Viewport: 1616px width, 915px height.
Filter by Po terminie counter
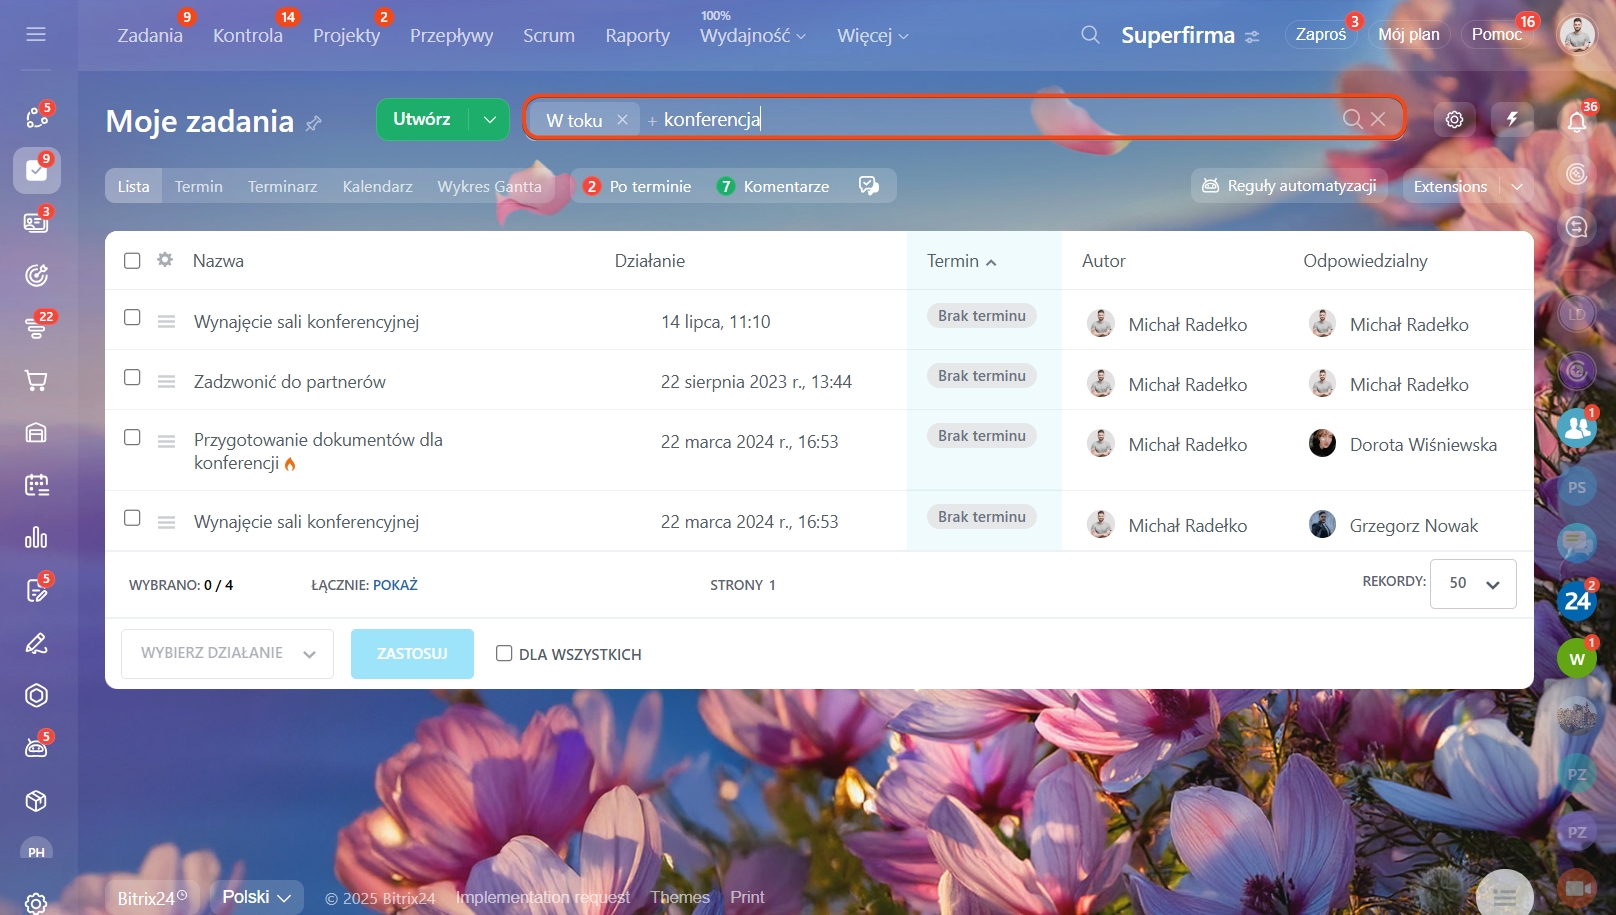[x=638, y=186]
